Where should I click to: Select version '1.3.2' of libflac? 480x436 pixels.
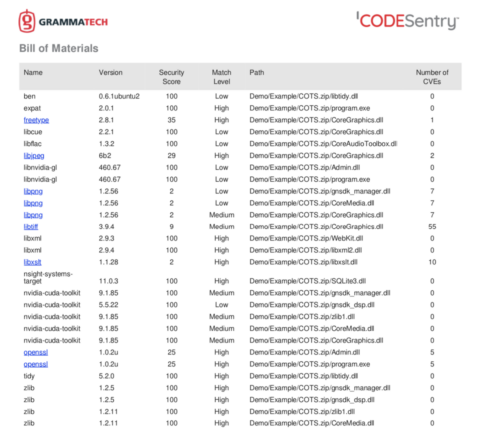106,144
